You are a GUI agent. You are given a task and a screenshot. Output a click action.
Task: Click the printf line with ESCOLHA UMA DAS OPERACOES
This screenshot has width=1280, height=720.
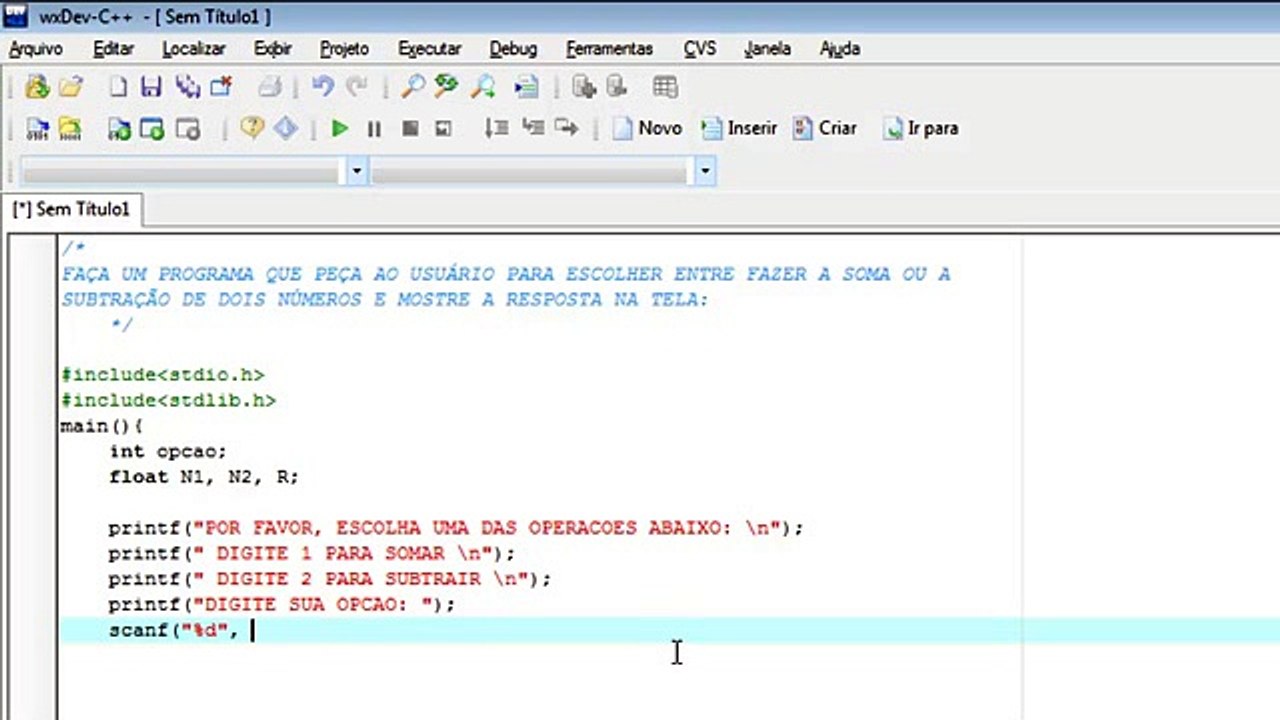click(x=456, y=528)
